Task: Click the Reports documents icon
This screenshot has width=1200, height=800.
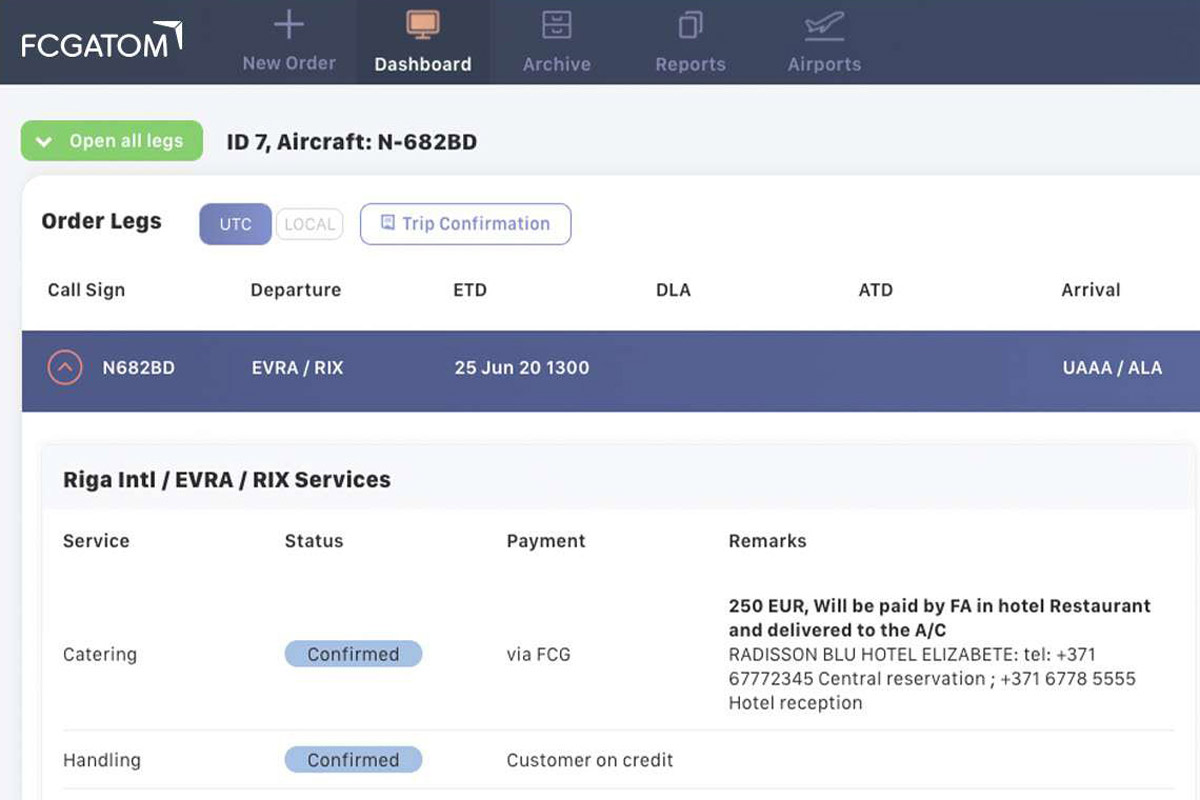Action: click(x=690, y=24)
